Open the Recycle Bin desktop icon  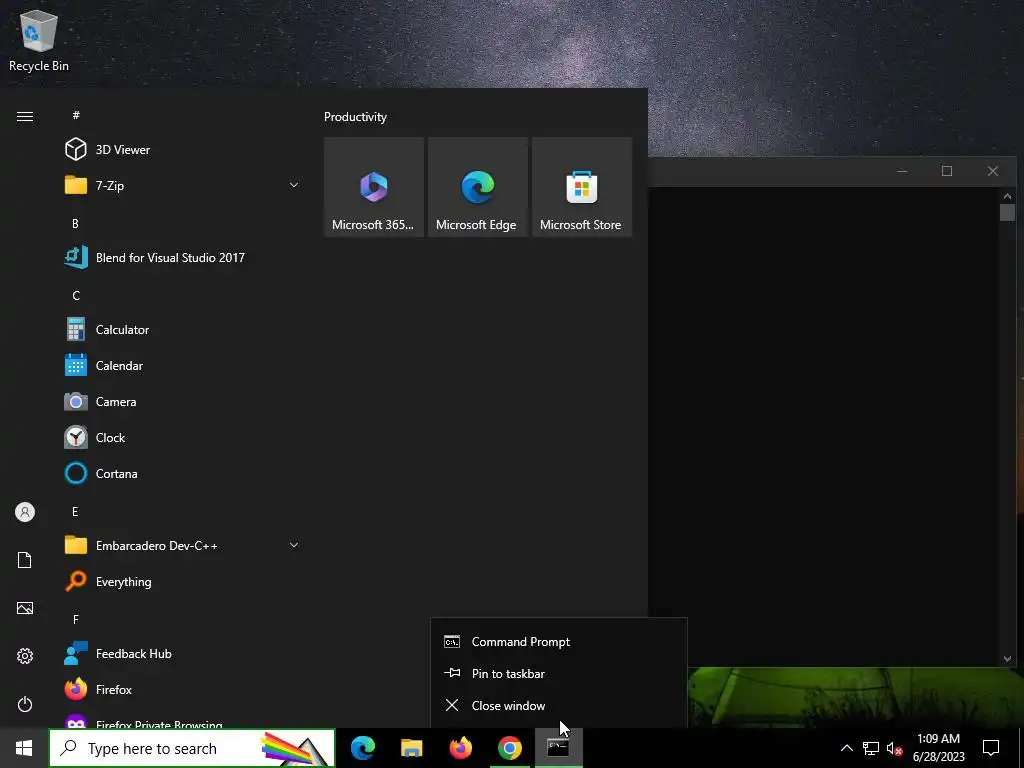tap(39, 40)
